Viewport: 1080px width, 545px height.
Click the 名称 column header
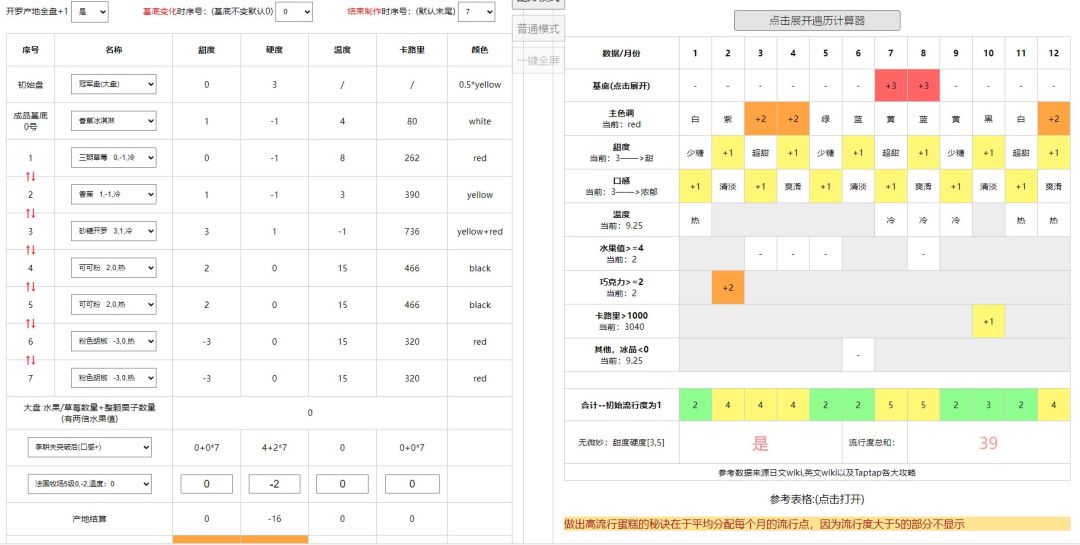point(114,50)
